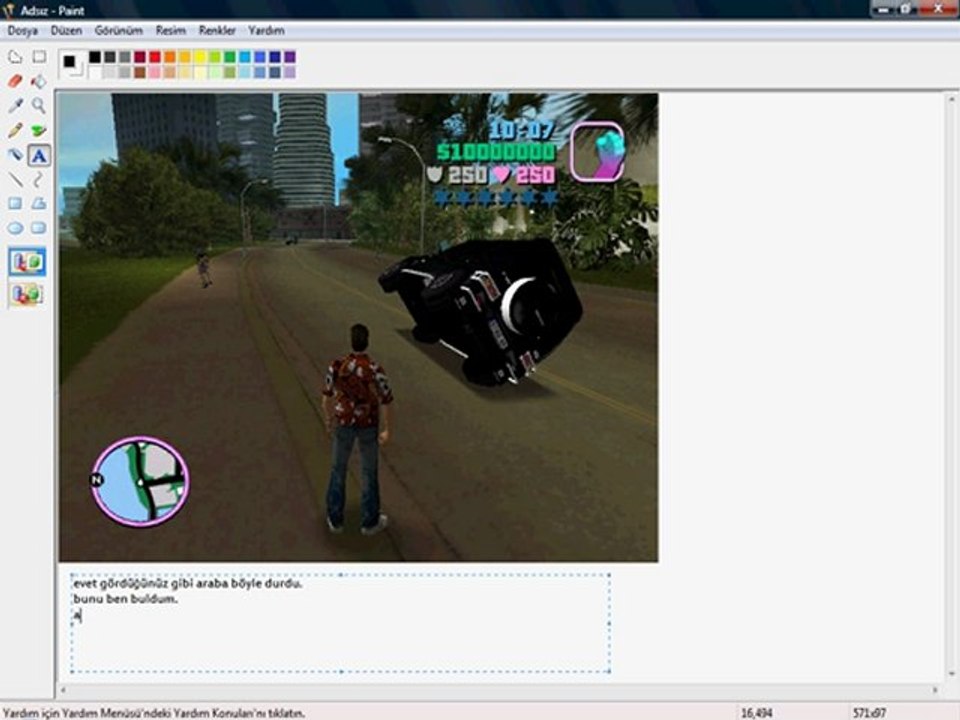Click the circular minimap radar in the picture
Viewport: 960px width, 720px height.
pyautogui.click(x=140, y=481)
